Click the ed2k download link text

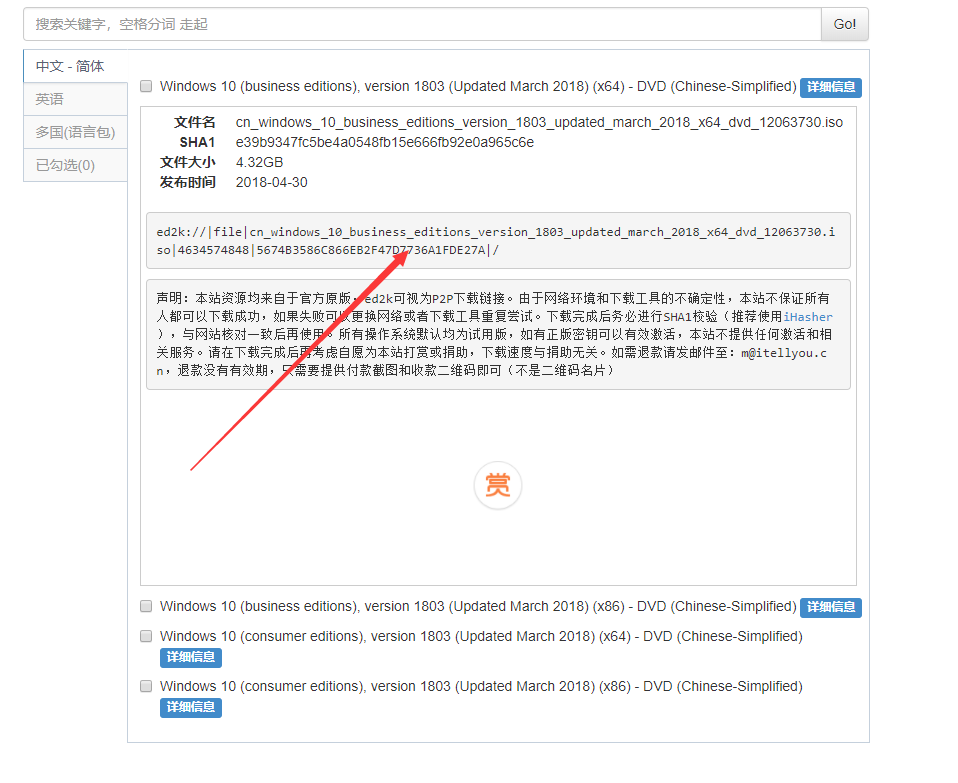point(497,240)
